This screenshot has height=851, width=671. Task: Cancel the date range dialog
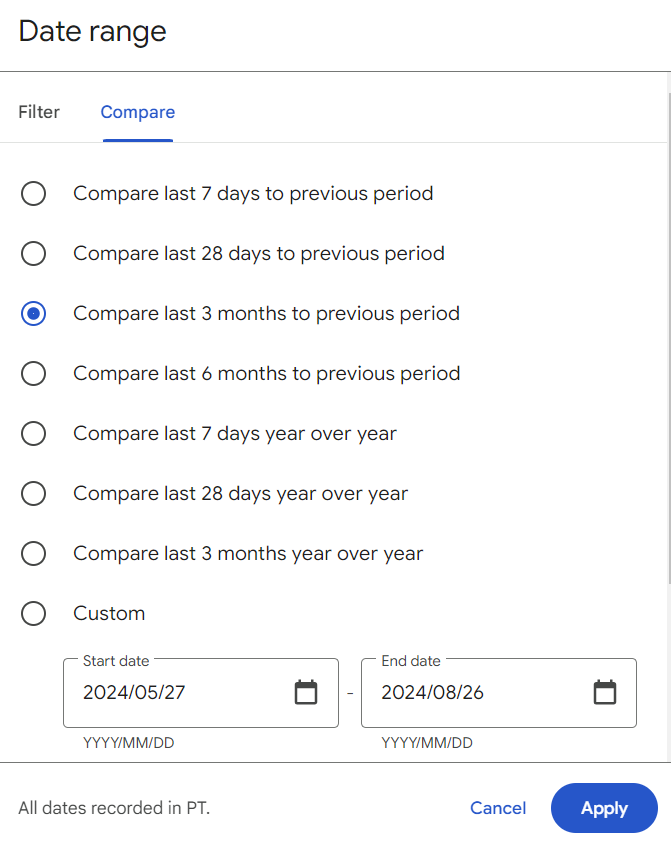click(x=498, y=808)
